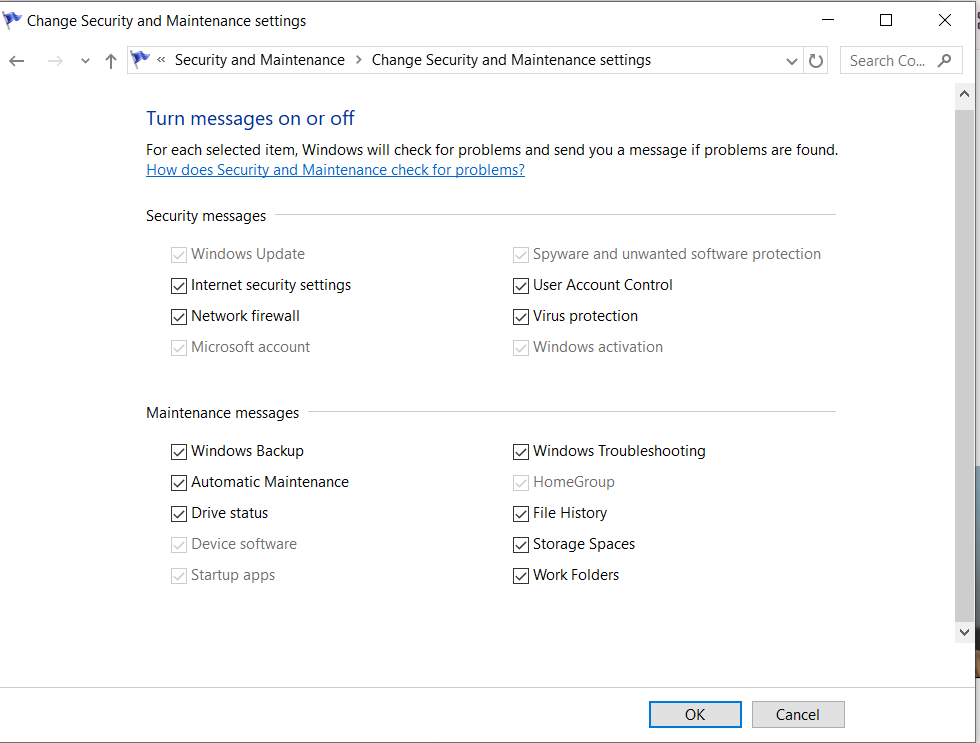The width and height of the screenshot is (980, 743).
Task: Uncheck Windows Troubleshooting messages
Action: coord(521,452)
